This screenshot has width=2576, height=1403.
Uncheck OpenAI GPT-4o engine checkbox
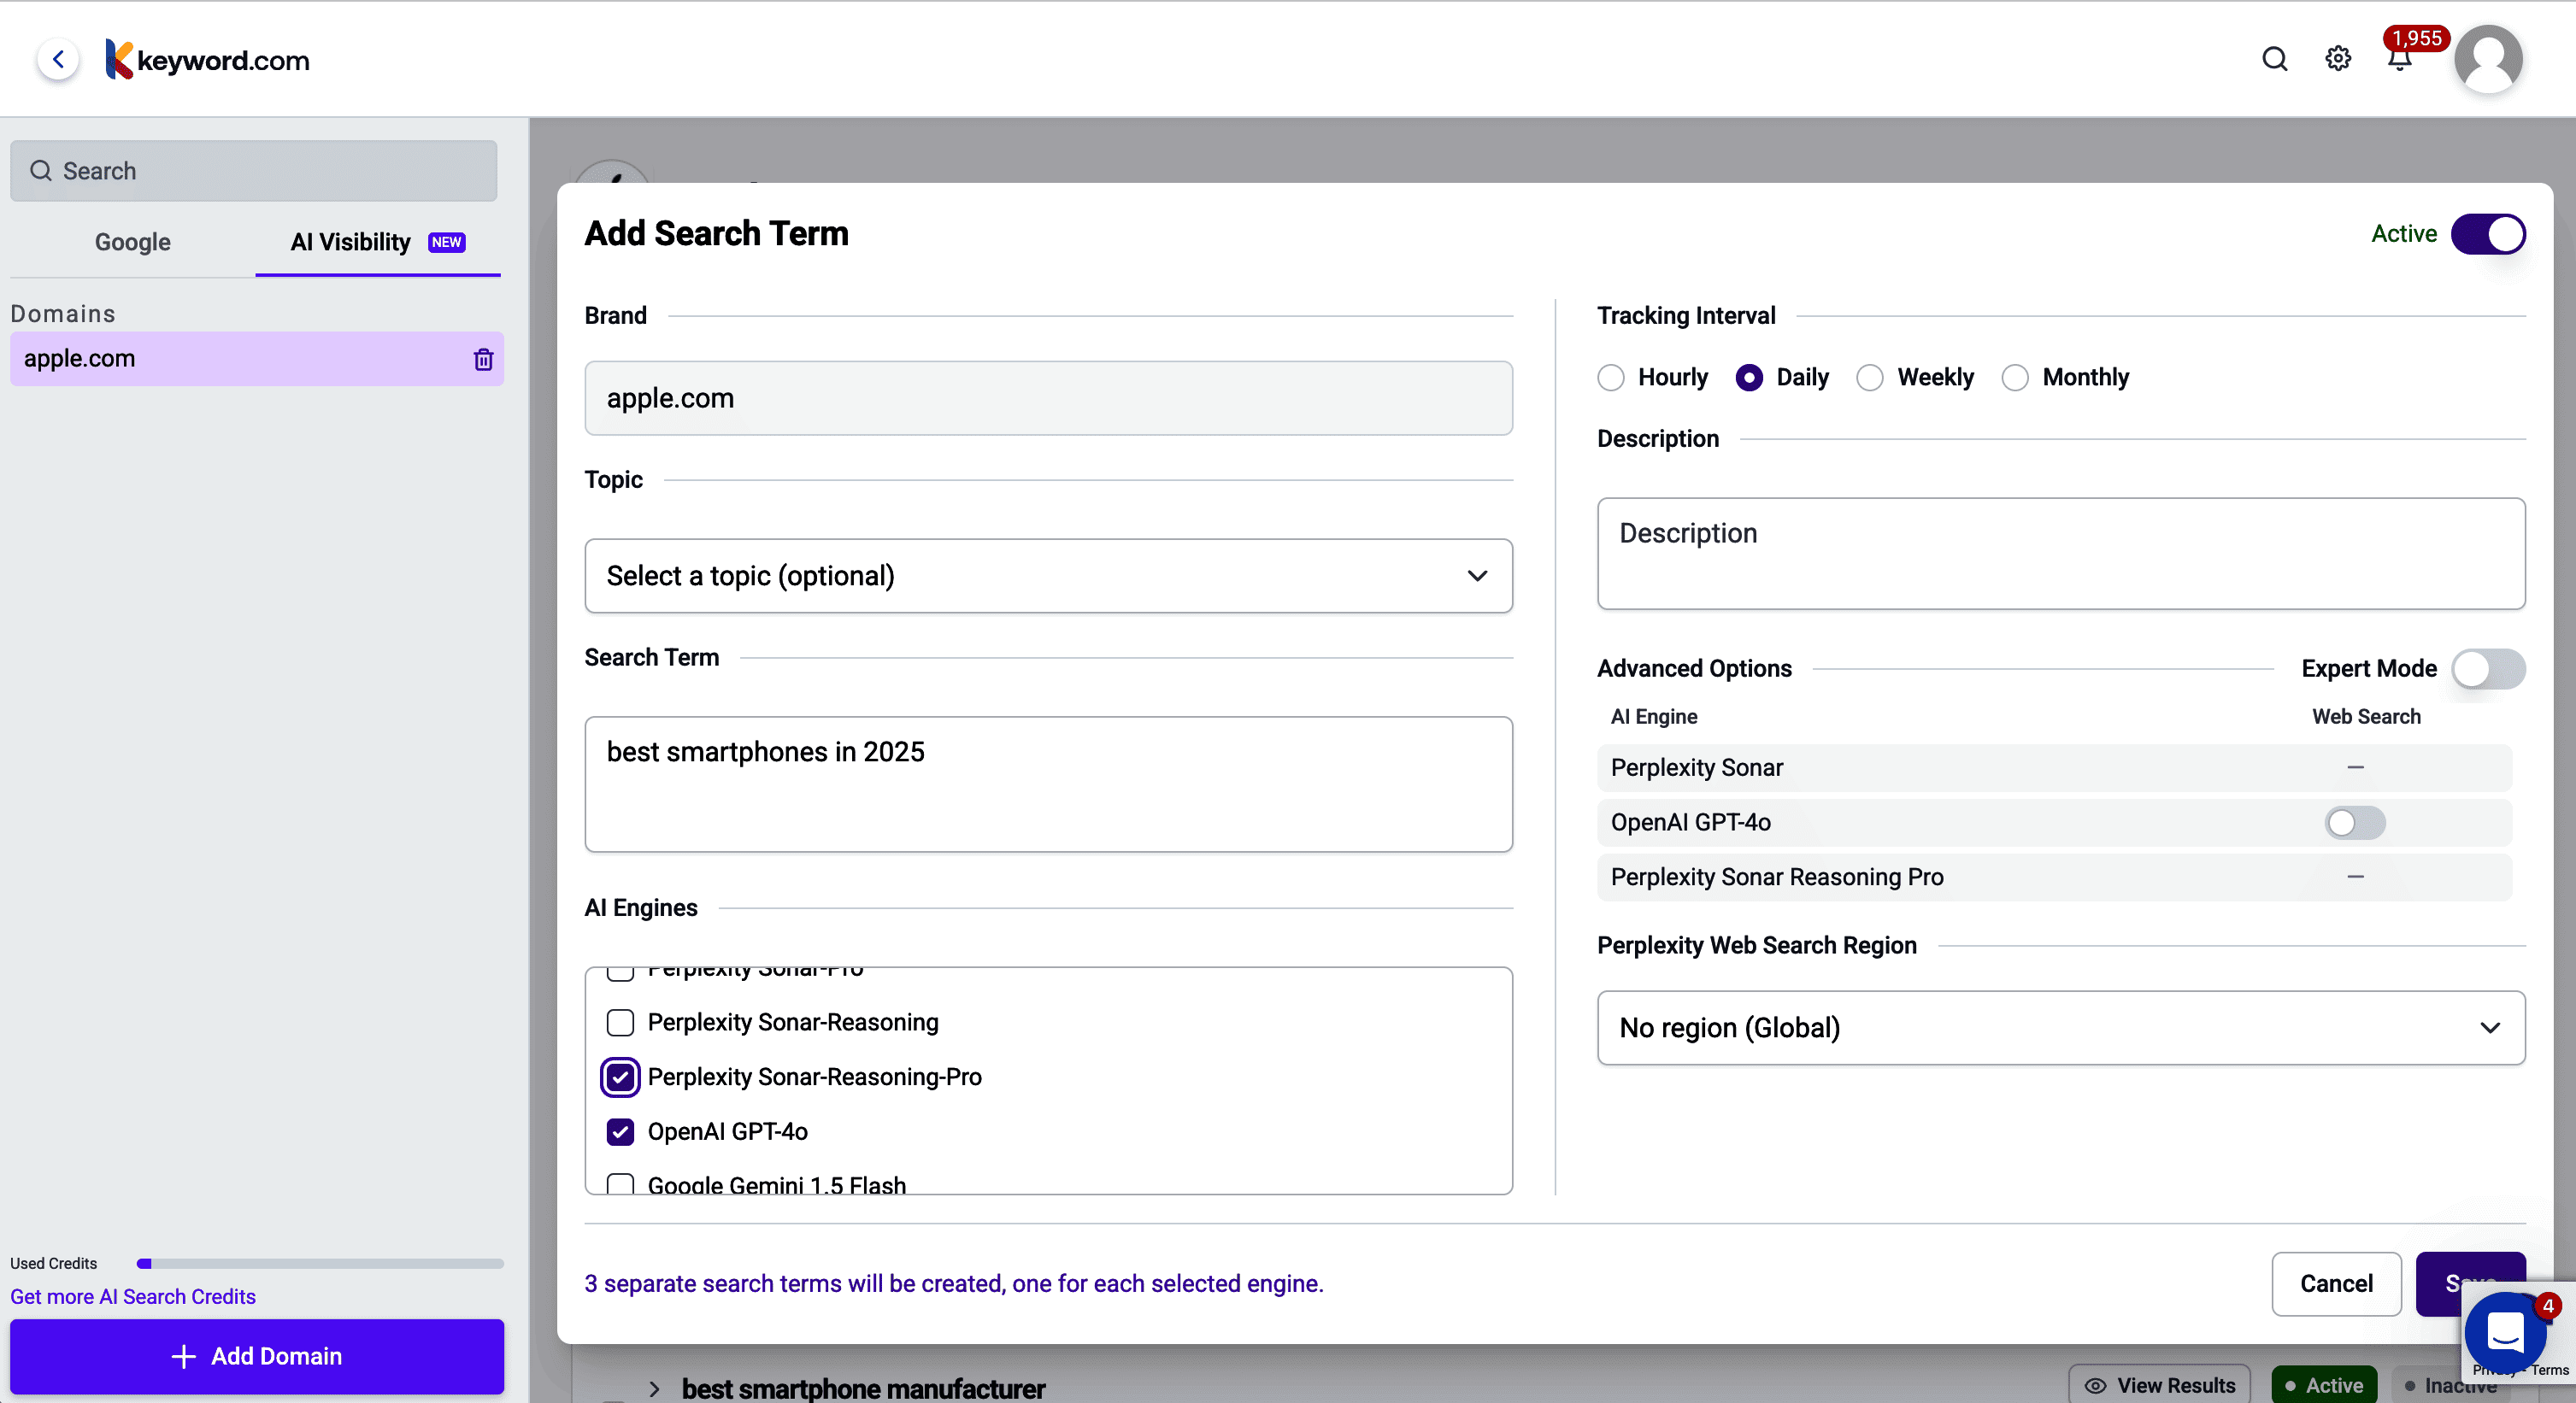point(620,1131)
